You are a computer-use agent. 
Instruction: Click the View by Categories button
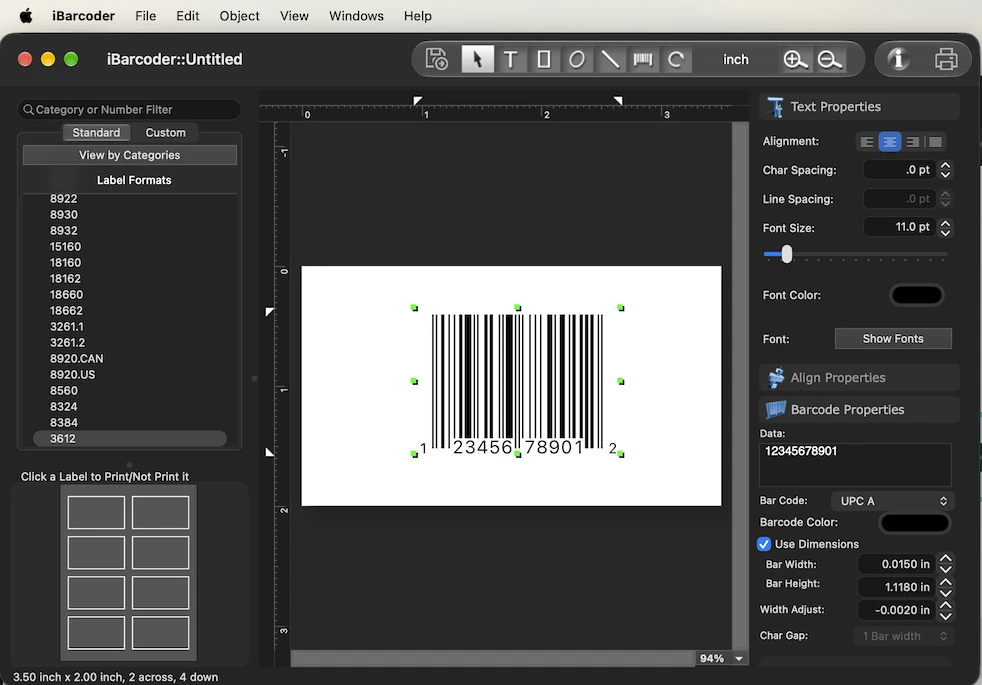click(130, 155)
